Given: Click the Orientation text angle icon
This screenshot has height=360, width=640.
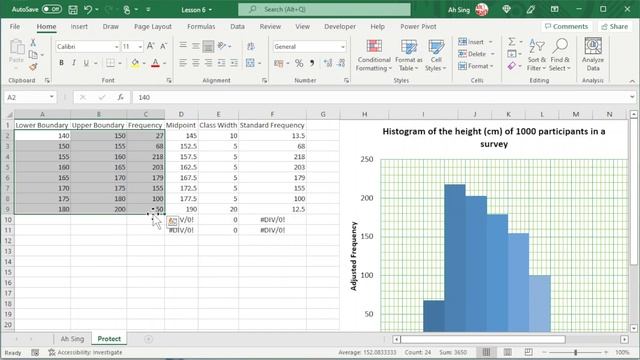Looking at the screenshot, I should pyautogui.click(x=222, y=46).
